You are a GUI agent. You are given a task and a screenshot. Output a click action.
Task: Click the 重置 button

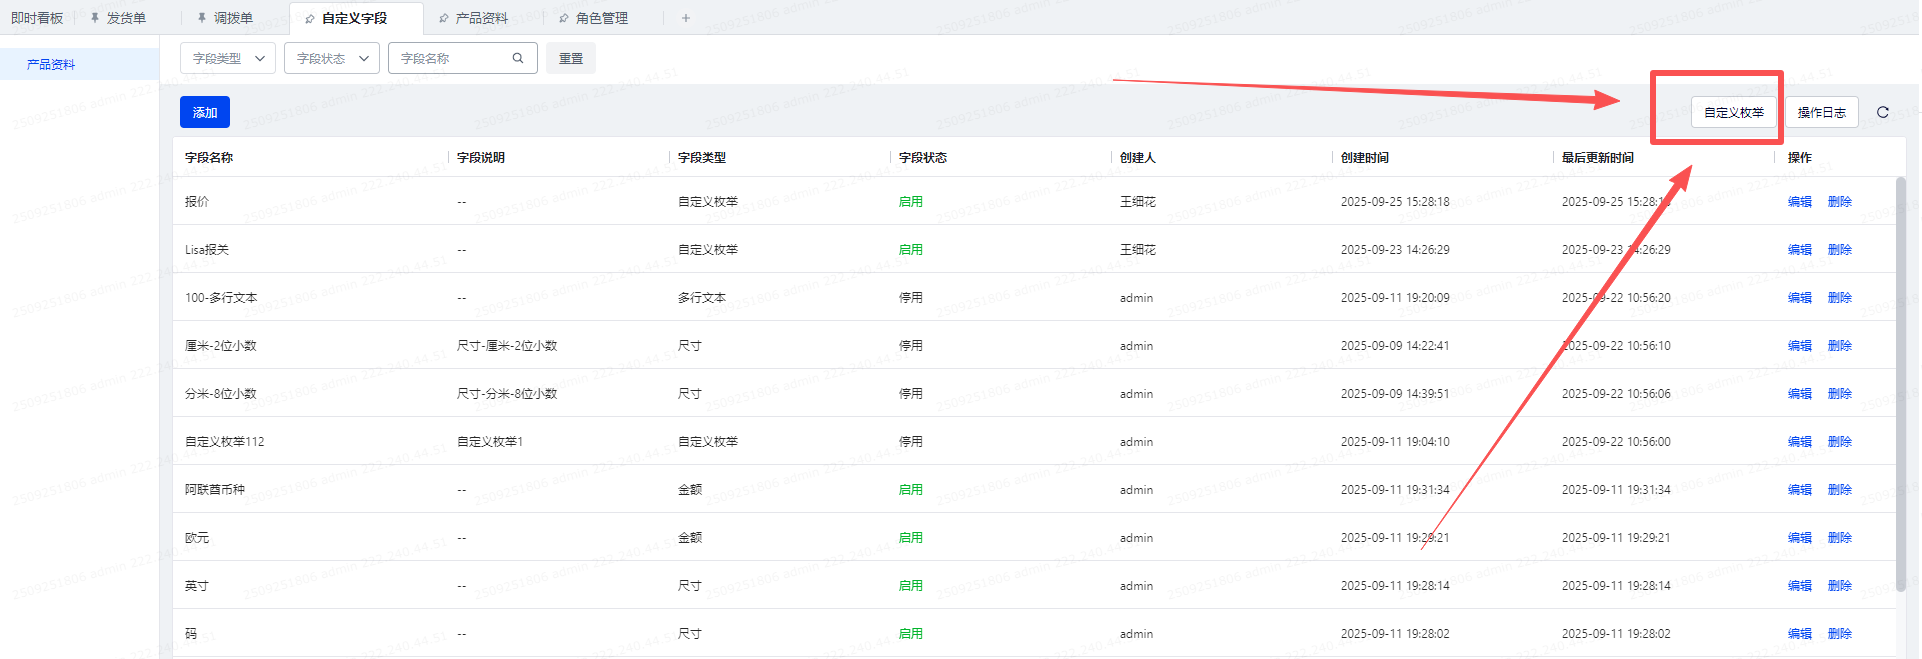(x=571, y=58)
